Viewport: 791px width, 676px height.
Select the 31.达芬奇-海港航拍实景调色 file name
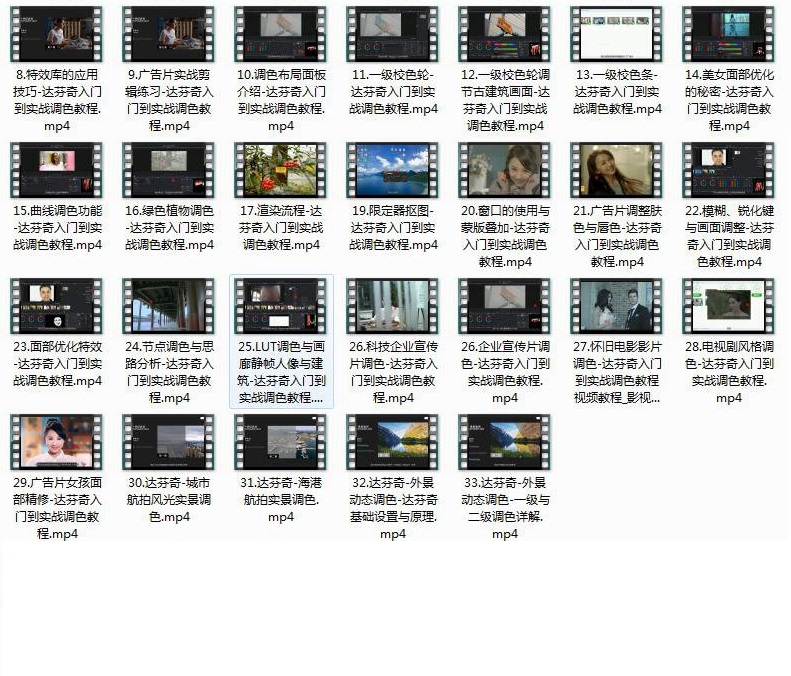[x=280, y=499]
